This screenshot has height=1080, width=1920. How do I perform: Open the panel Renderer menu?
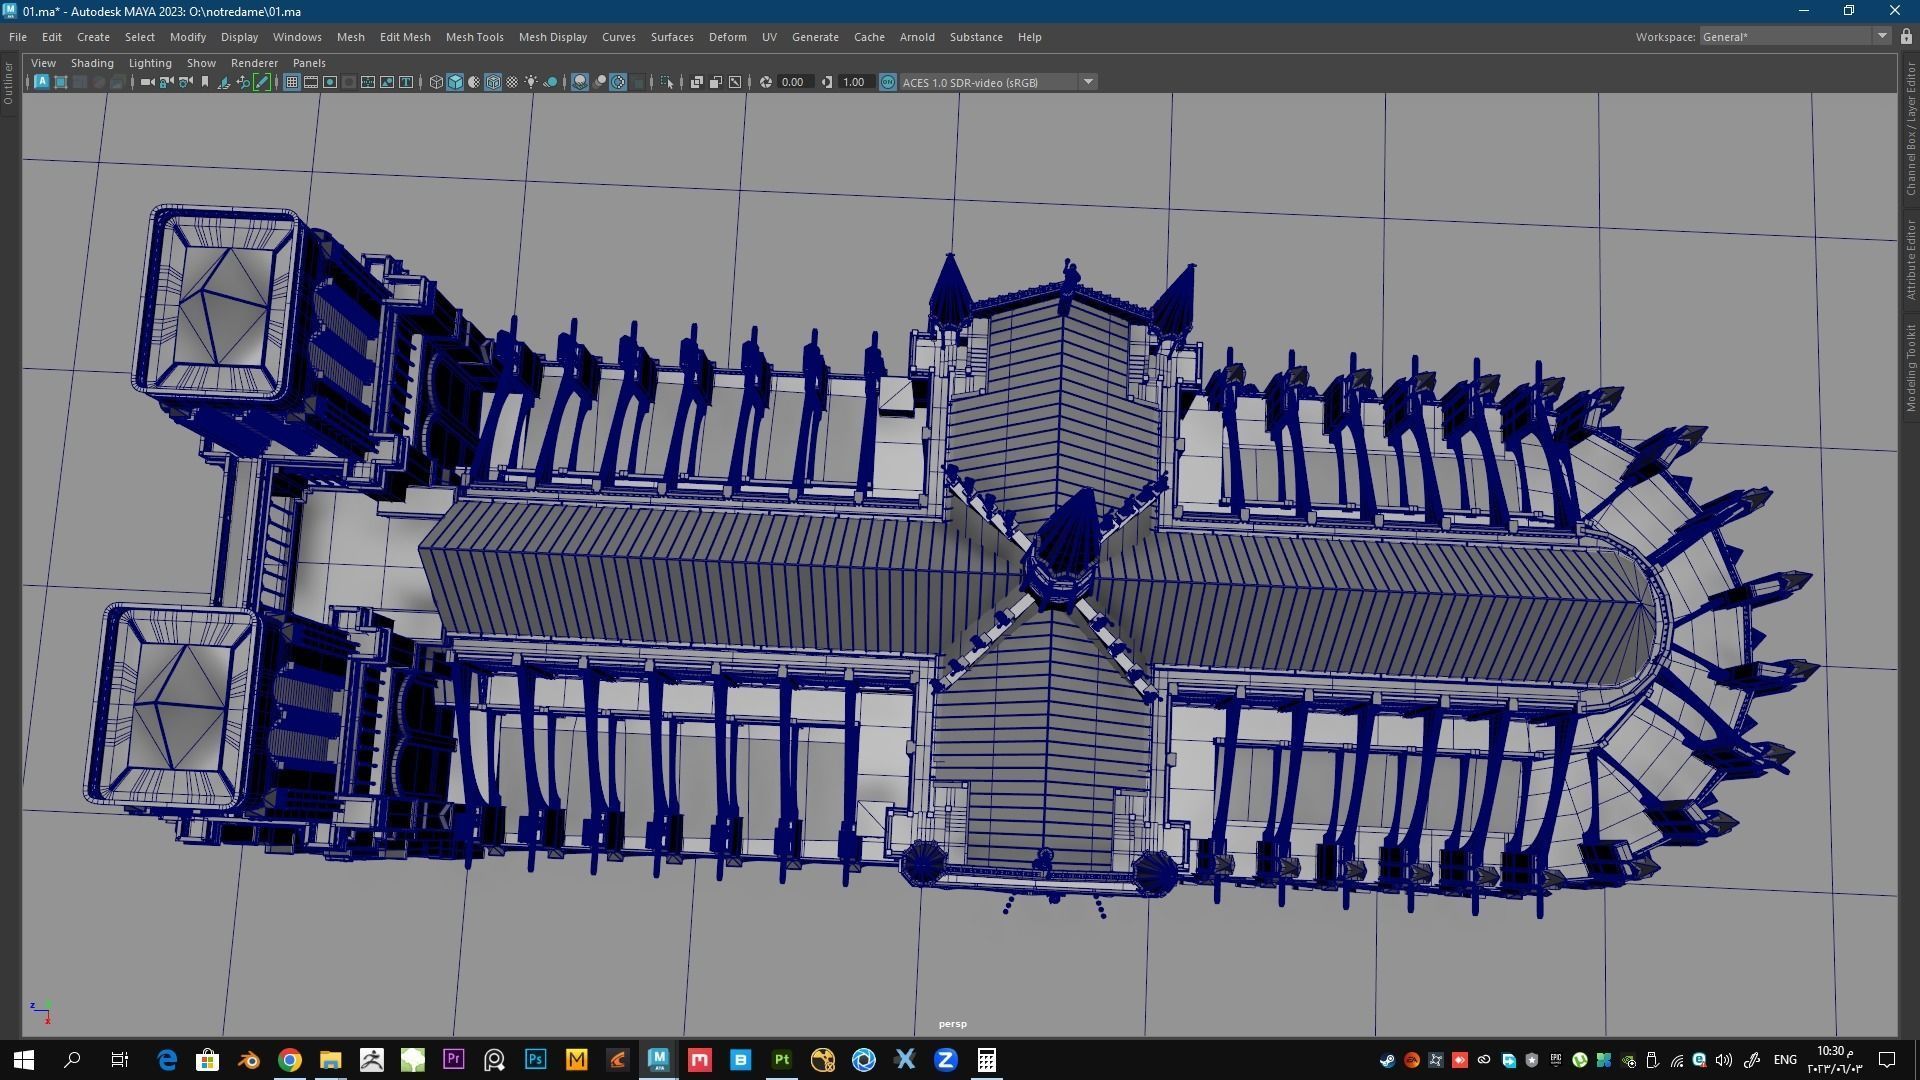(254, 63)
